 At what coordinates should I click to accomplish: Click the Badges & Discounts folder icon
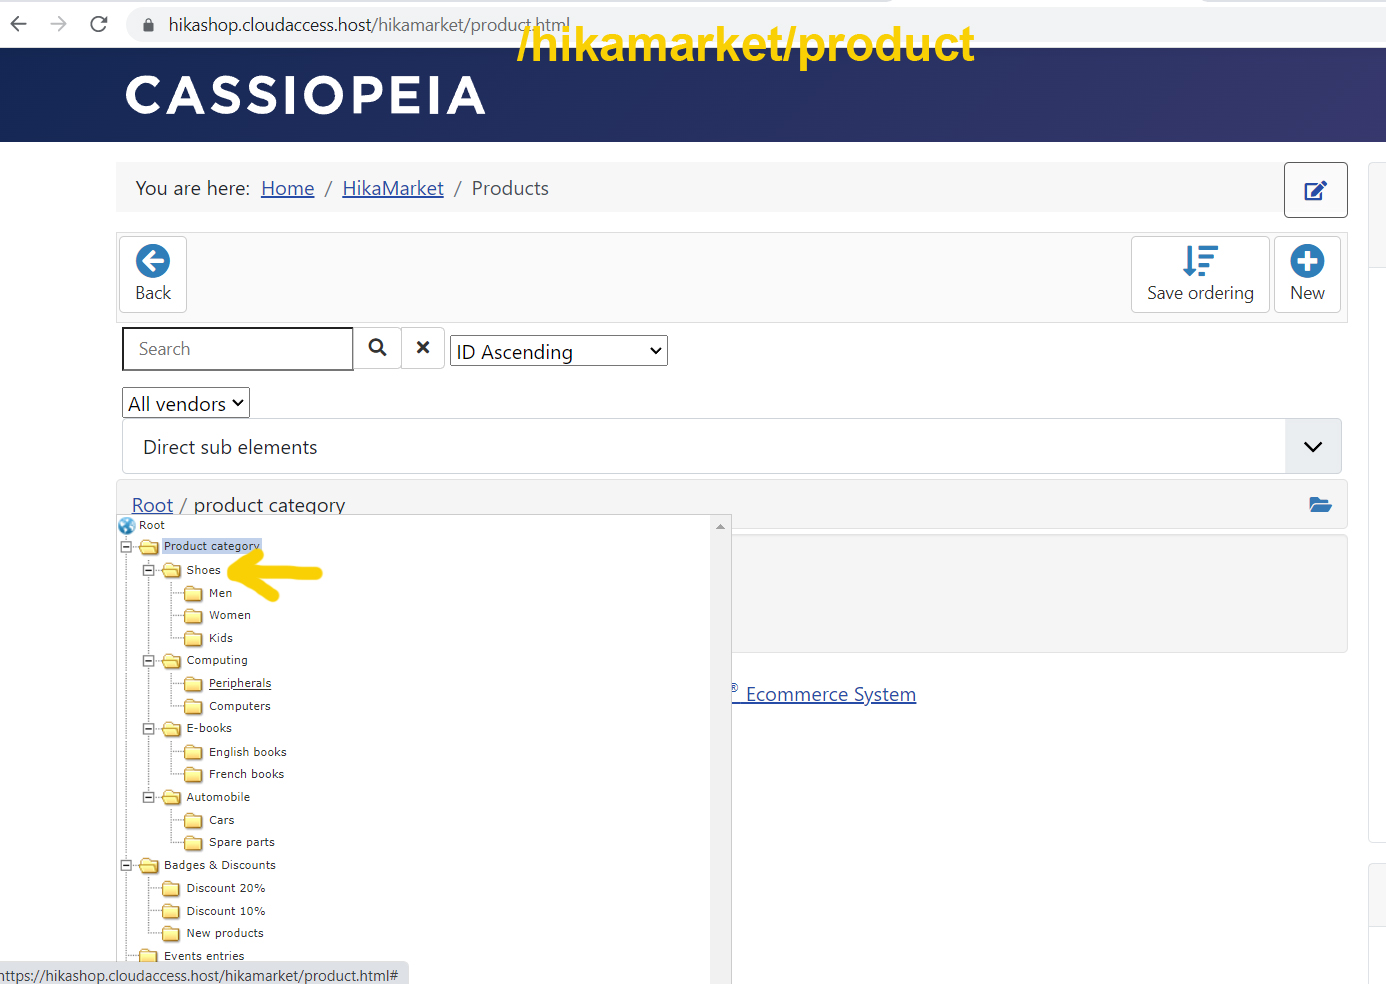coord(149,865)
